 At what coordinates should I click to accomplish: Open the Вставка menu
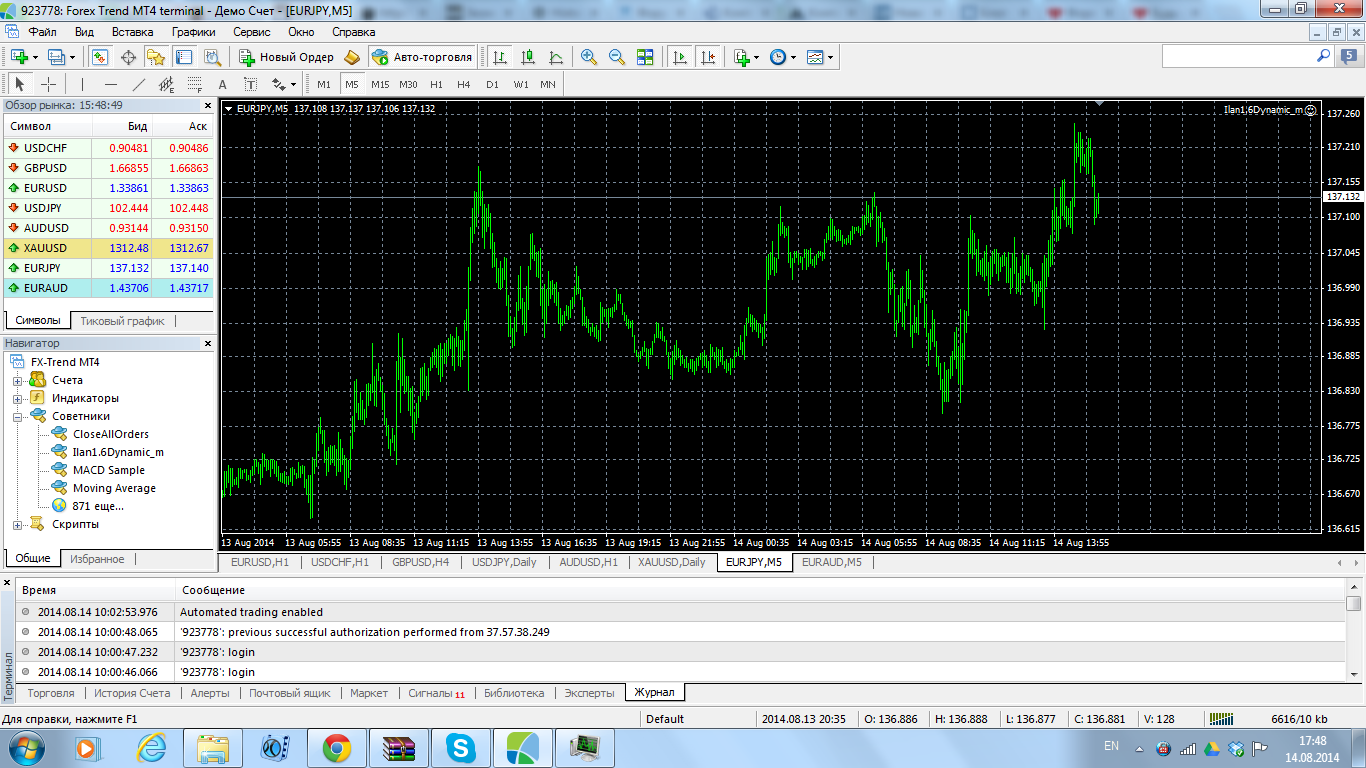(x=133, y=32)
